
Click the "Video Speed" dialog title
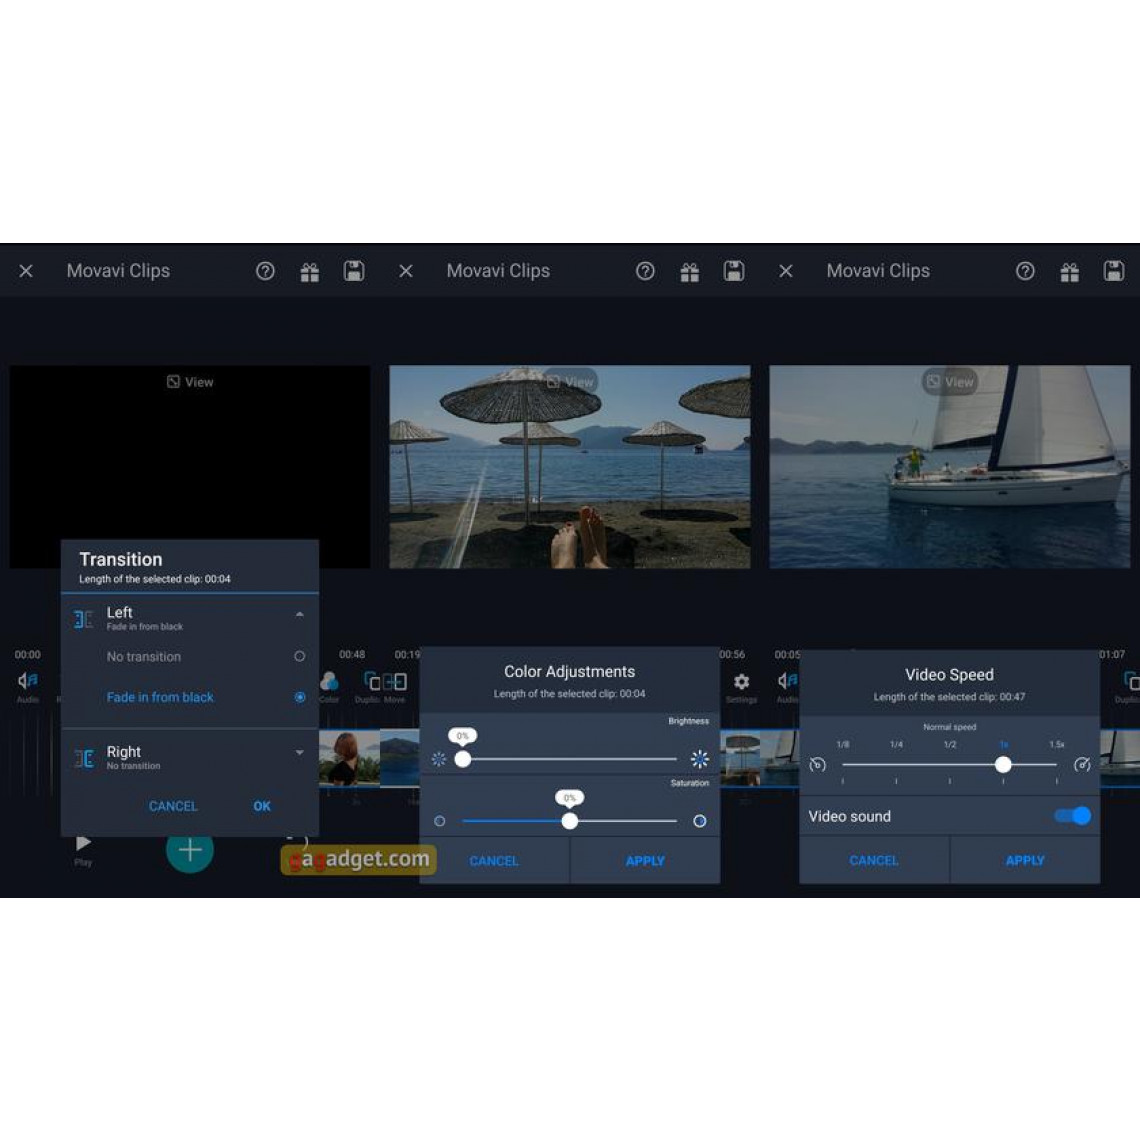(x=950, y=675)
